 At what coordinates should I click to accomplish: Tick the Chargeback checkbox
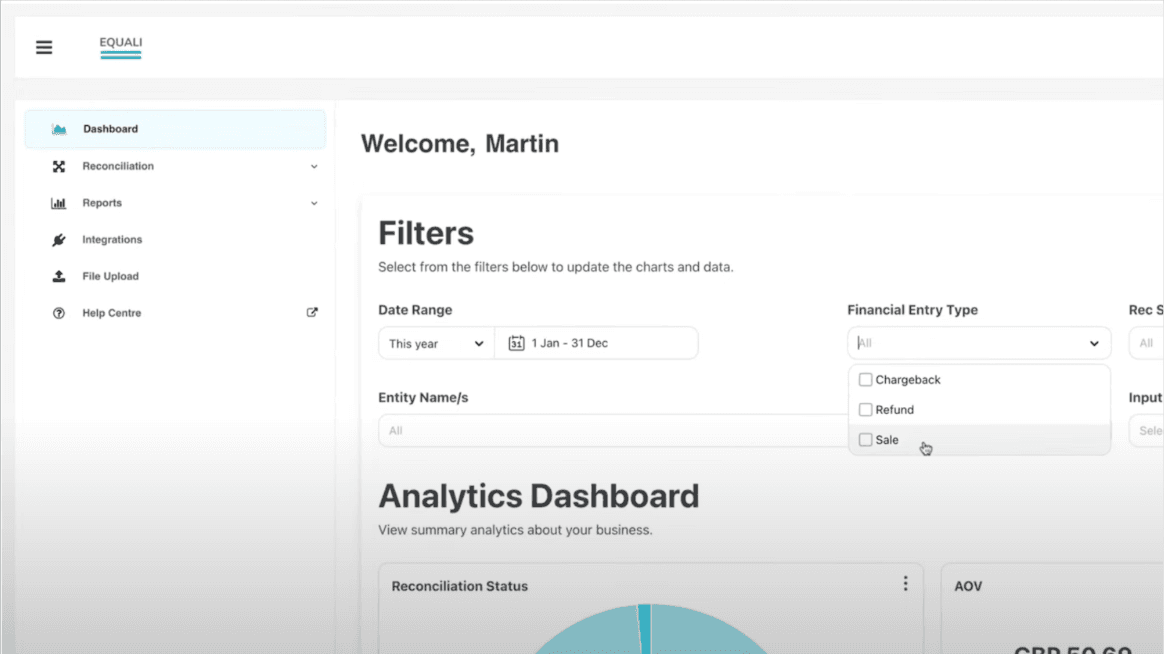865,379
